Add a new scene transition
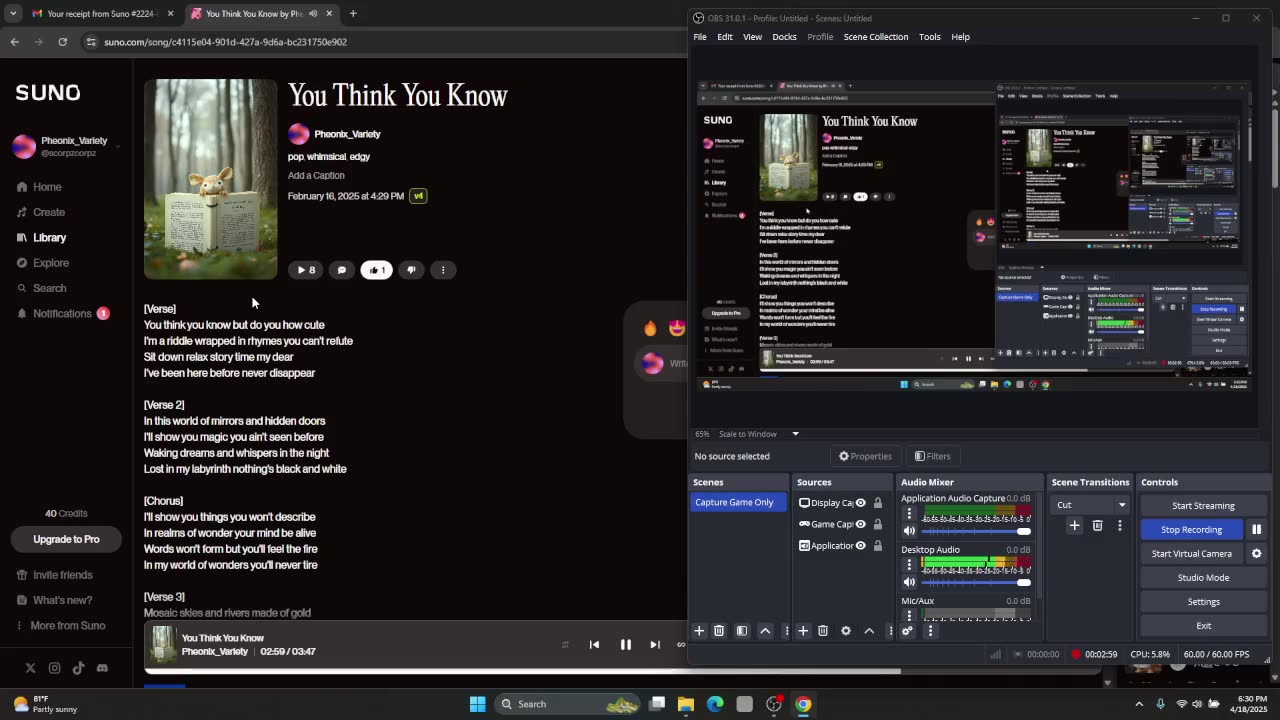The width and height of the screenshot is (1280, 720). [x=1075, y=526]
